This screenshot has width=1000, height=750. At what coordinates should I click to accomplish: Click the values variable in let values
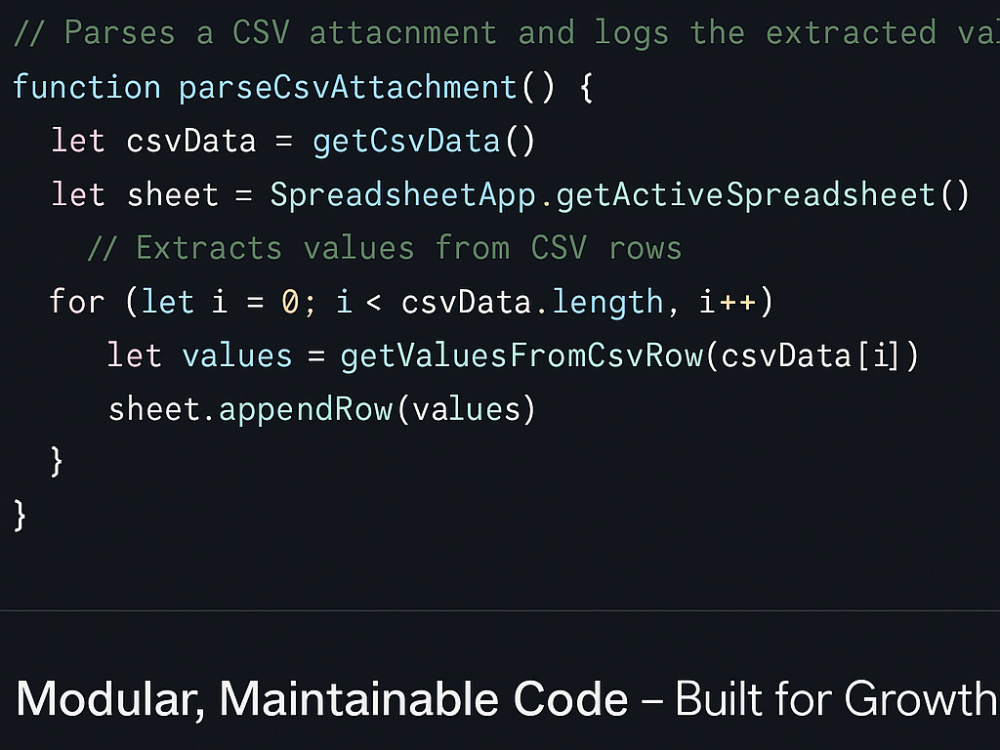(x=237, y=356)
